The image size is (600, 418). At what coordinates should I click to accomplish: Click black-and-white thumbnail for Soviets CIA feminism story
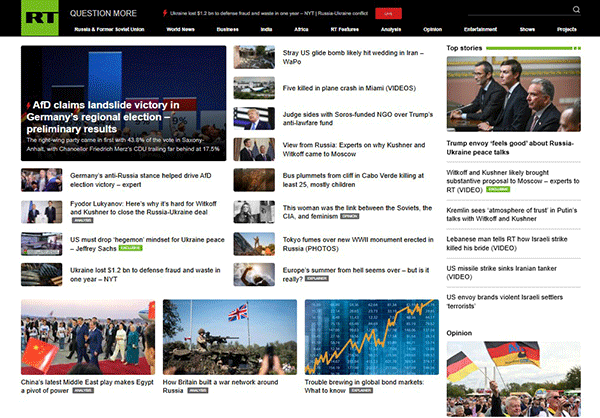[x=254, y=212]
